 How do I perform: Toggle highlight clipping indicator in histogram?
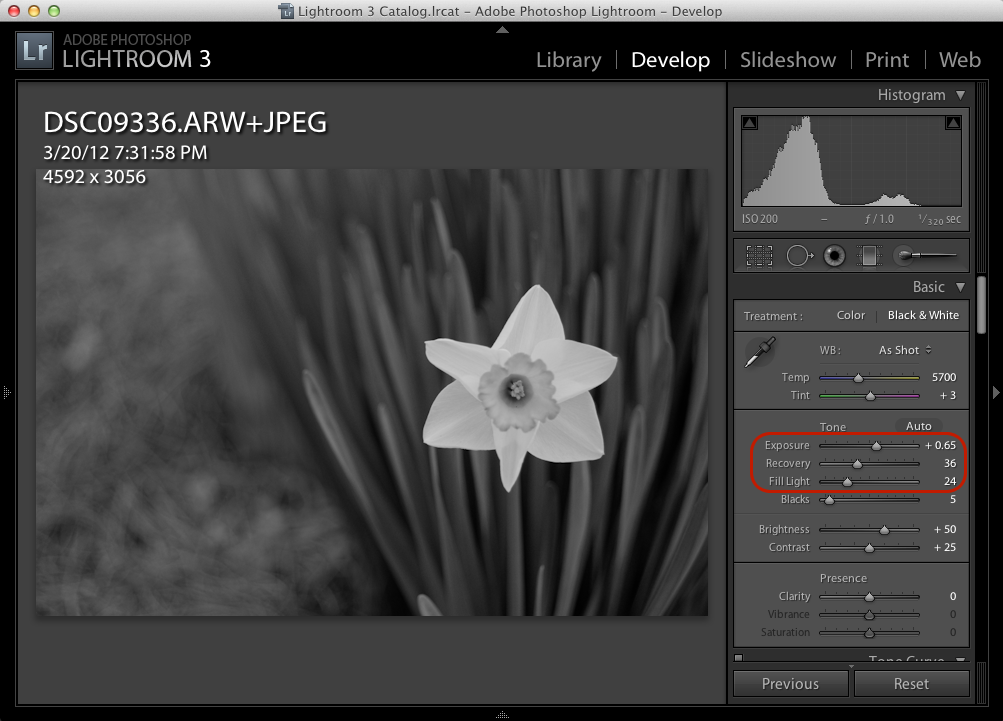click(x=954, y=123)
